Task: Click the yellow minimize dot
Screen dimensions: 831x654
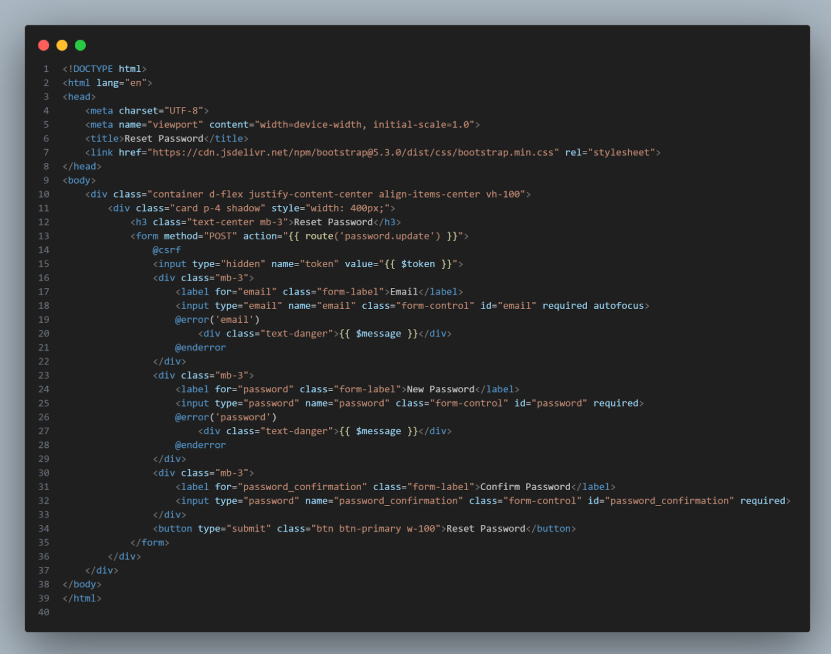Action: pyautogui.click(x=62, y=45)
